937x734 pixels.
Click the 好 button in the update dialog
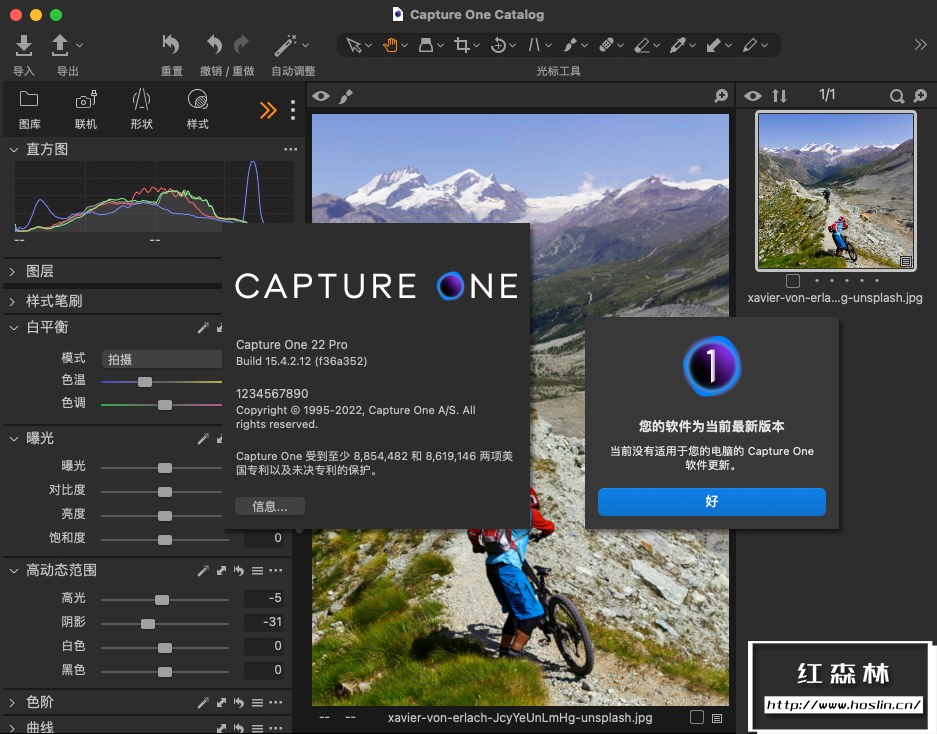tap(711, 502)
